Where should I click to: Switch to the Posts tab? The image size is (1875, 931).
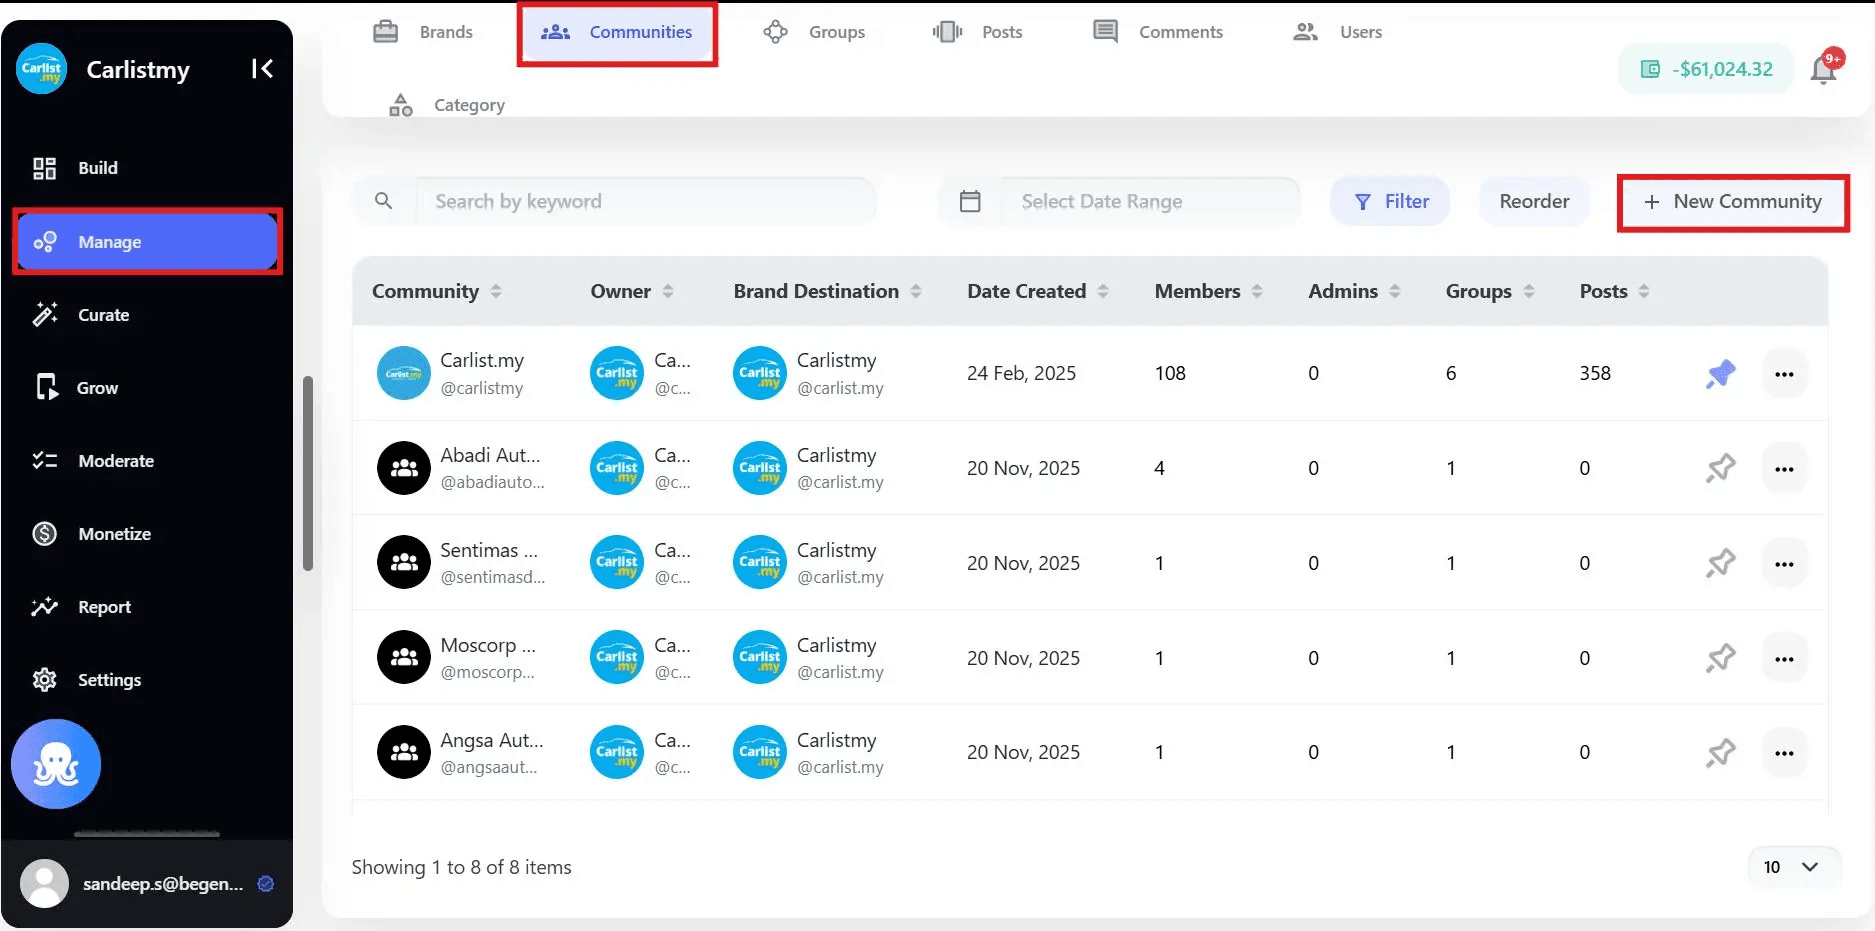tap(977, 32)
